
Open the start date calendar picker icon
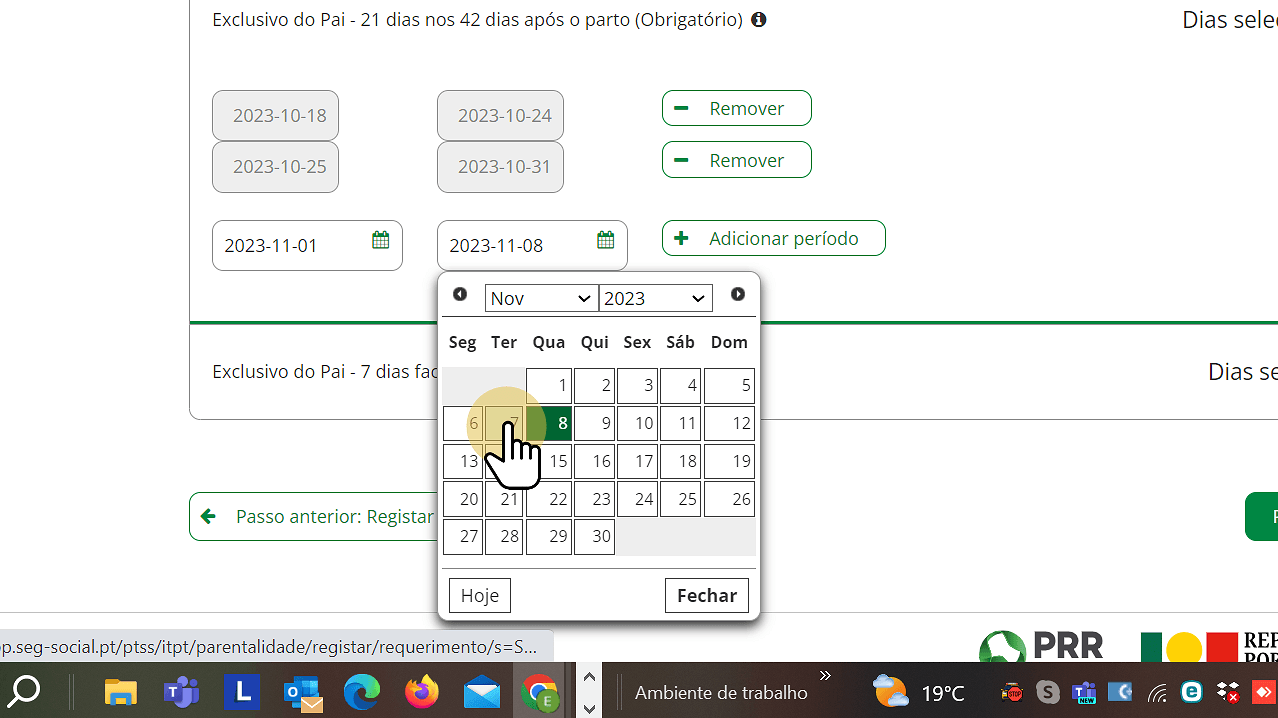coord(380,240)
